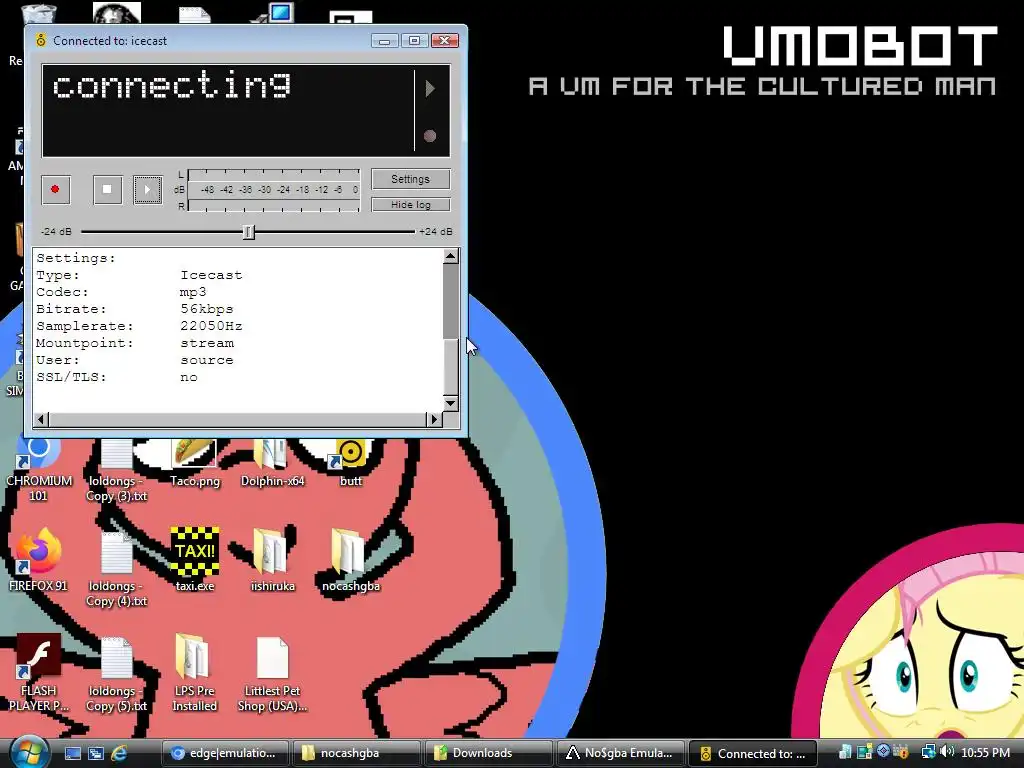Click log horizontal scrollbar left arrow

tap(41, 419)
